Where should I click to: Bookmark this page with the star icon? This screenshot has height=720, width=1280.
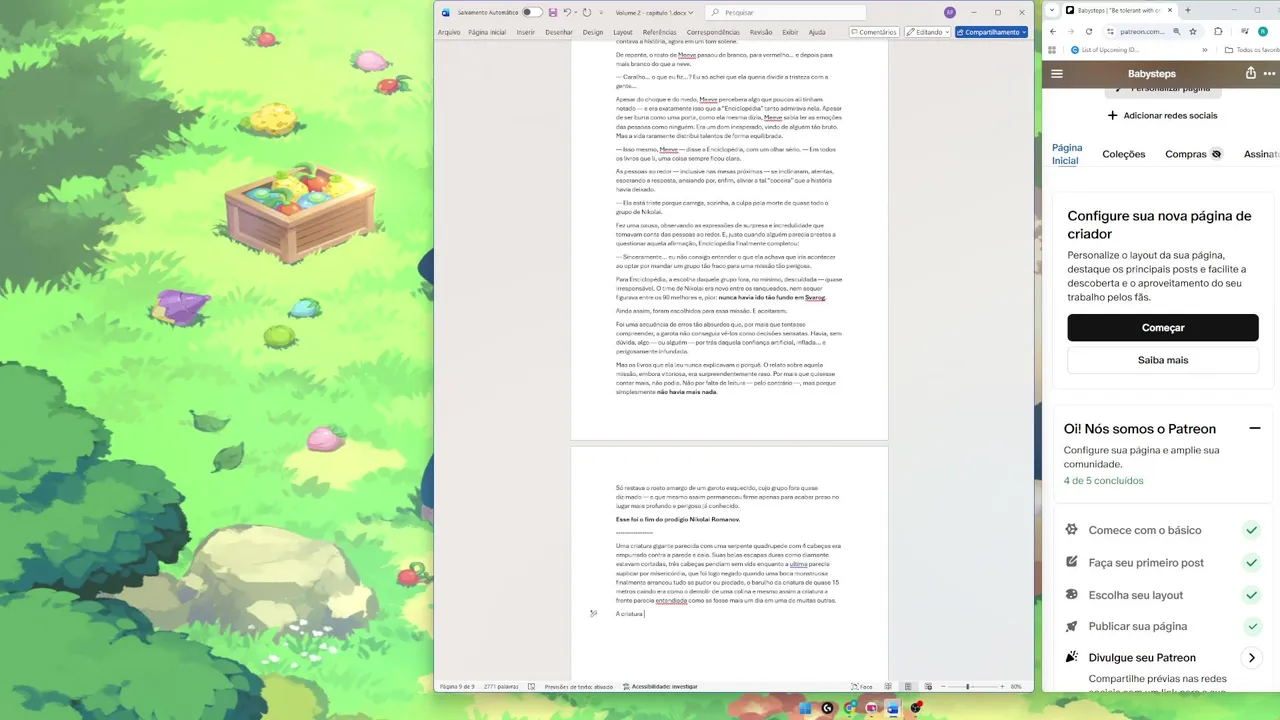point(1193,31)
